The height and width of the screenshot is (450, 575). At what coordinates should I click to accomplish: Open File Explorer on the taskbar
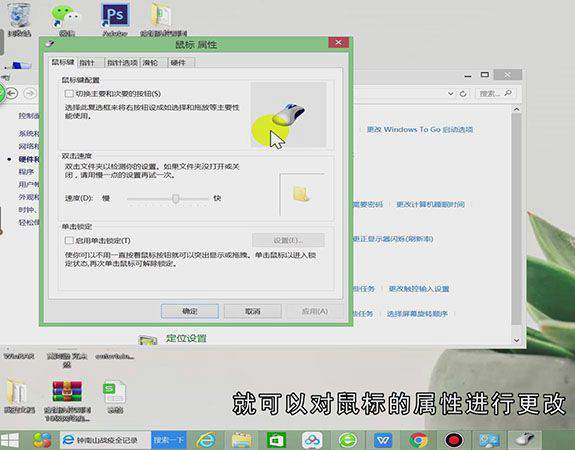tap(241, 440)
